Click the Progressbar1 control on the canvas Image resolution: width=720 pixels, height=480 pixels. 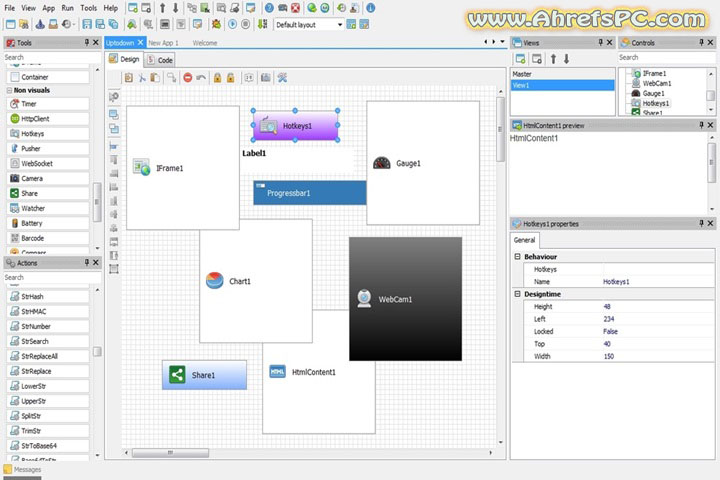(310, 193)
